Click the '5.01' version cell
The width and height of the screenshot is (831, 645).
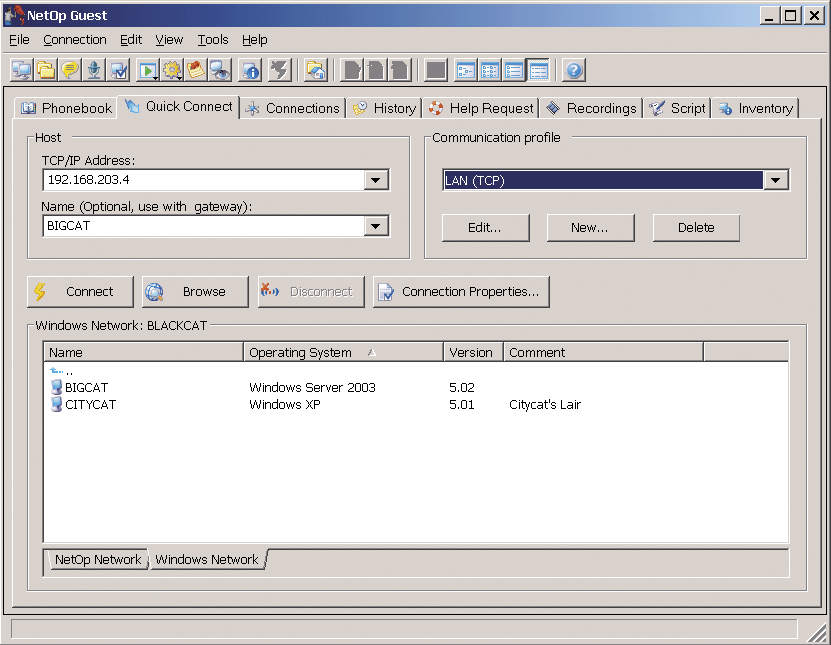point(462,404)
